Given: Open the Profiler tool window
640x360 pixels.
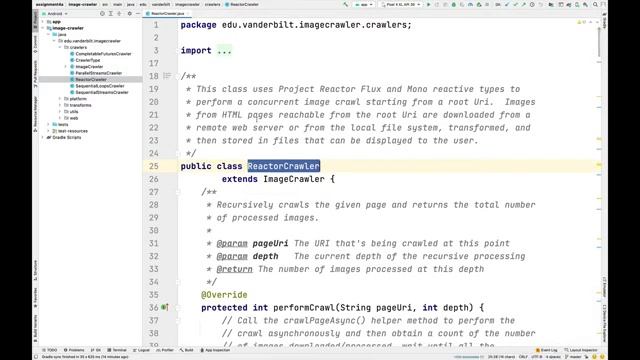Looking at the screenshot, I should 165,350.
